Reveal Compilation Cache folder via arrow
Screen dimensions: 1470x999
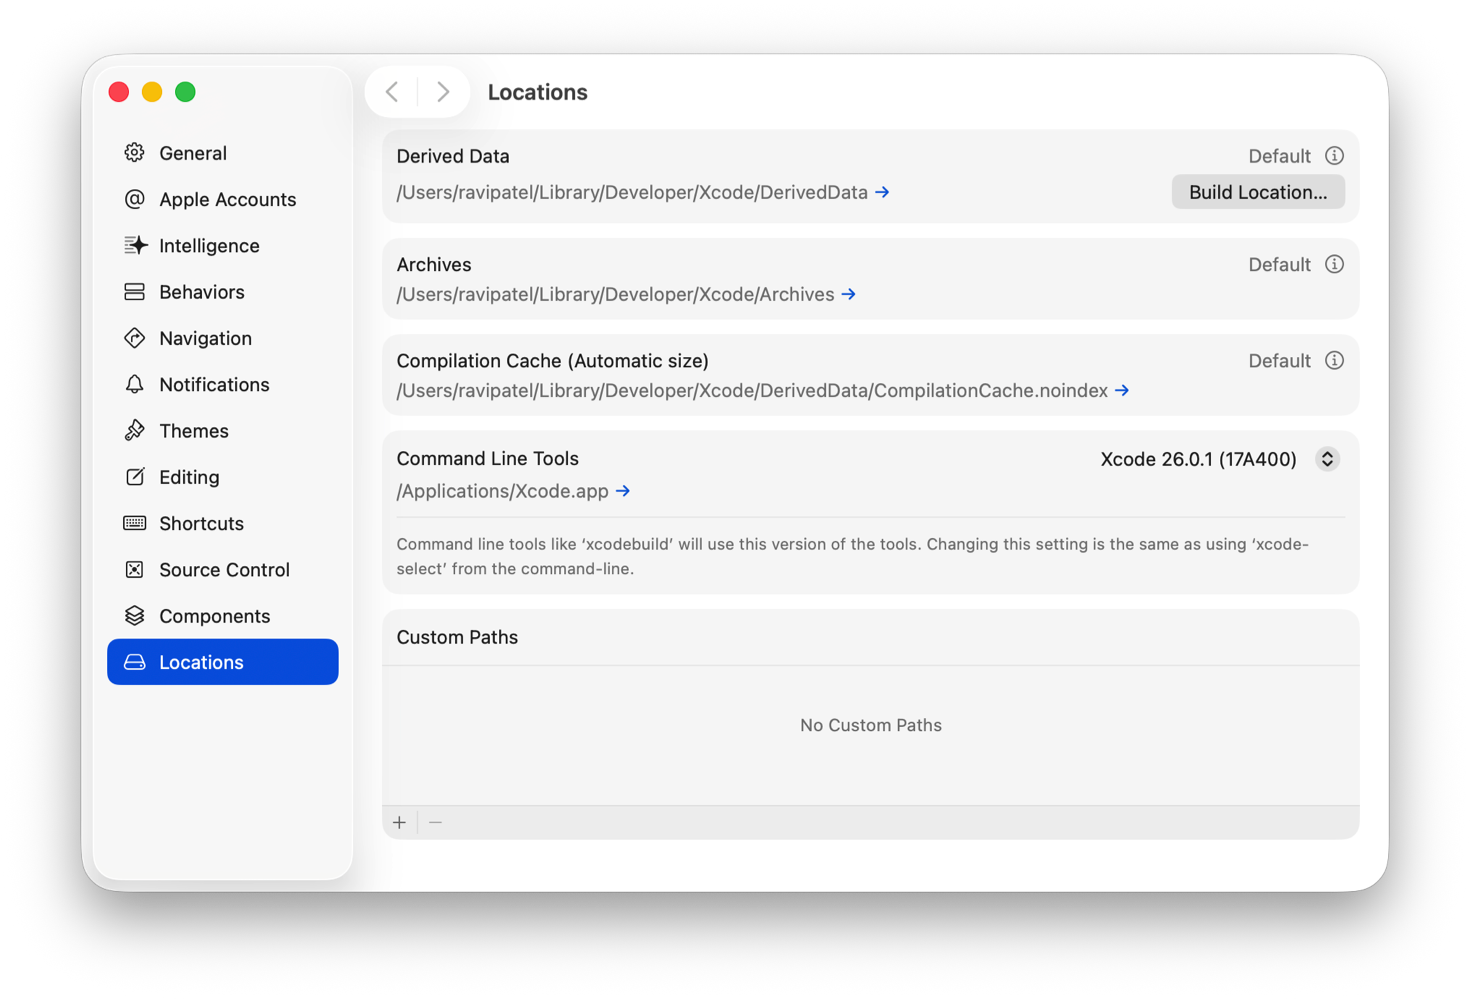click(x=1122, y=391)
